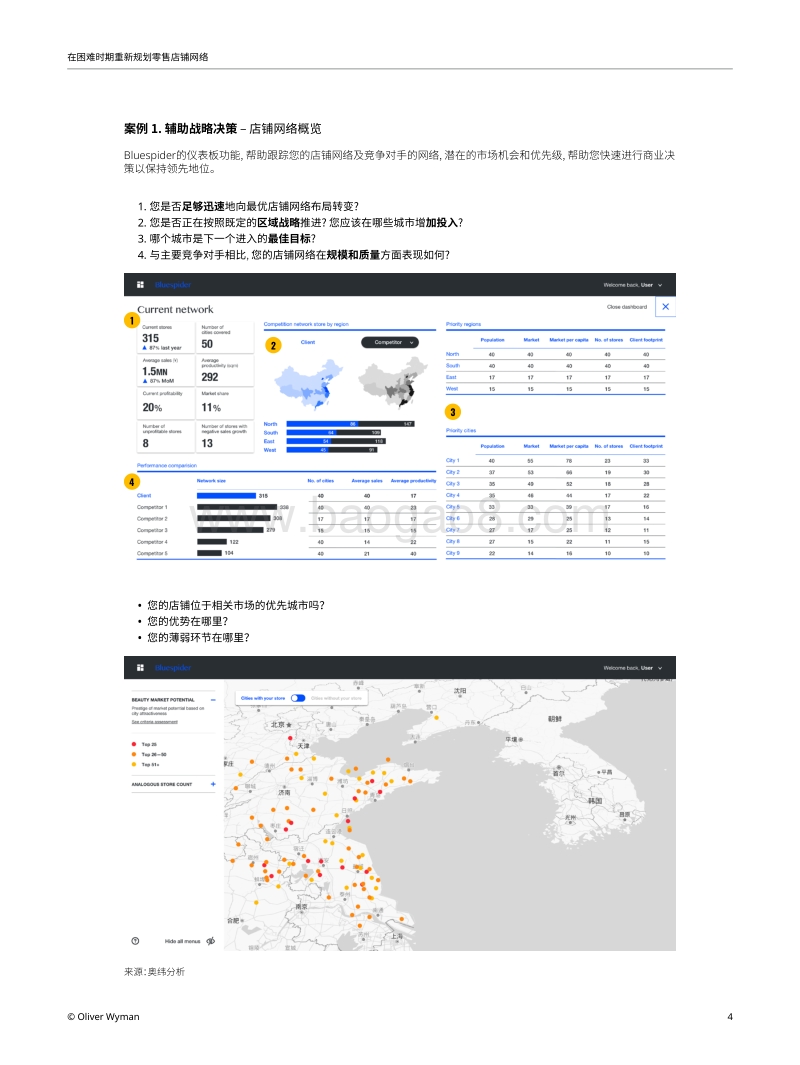Open City 3 in Priority cities
The image size is (800, 1065).
click(555, 484)
